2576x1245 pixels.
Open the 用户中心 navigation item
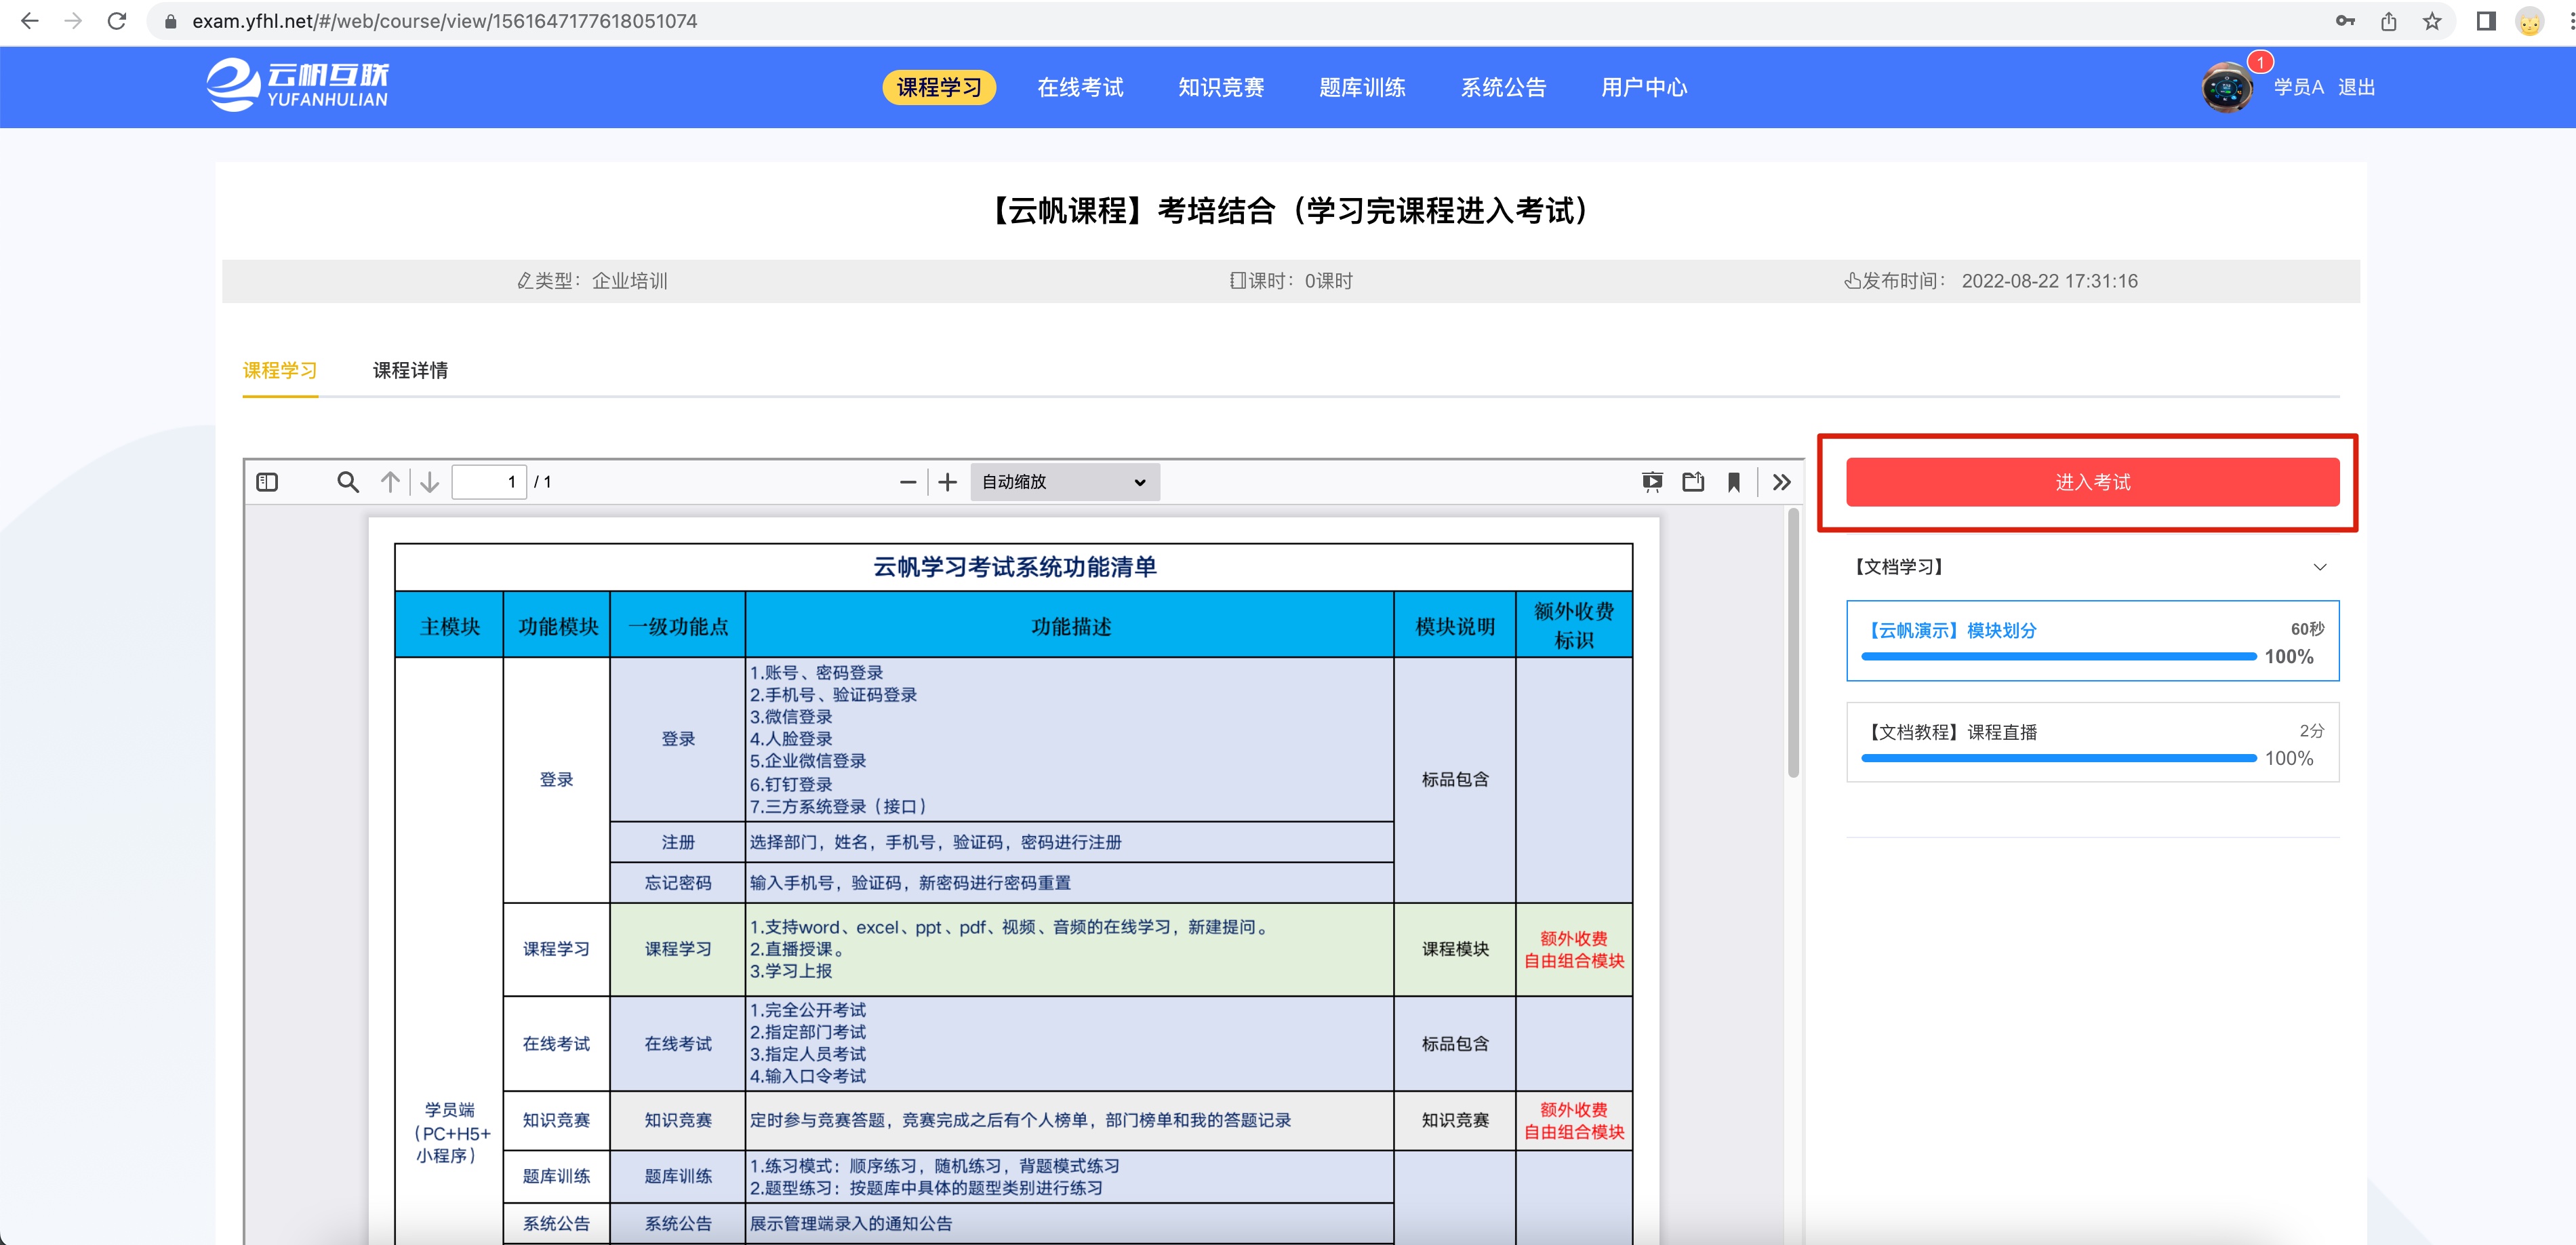click(1644, 87)
